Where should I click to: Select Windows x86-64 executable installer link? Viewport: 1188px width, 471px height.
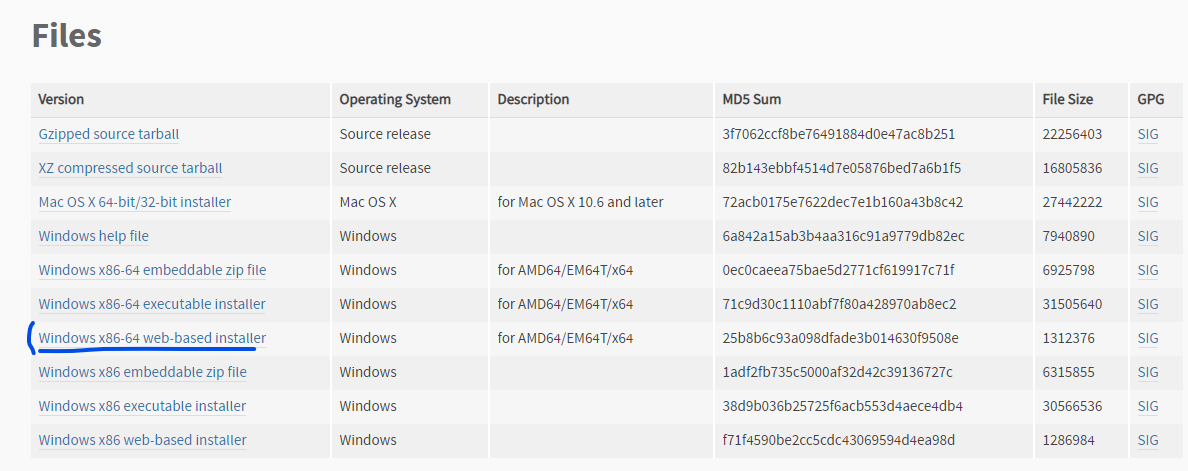(x=152, y=304)
